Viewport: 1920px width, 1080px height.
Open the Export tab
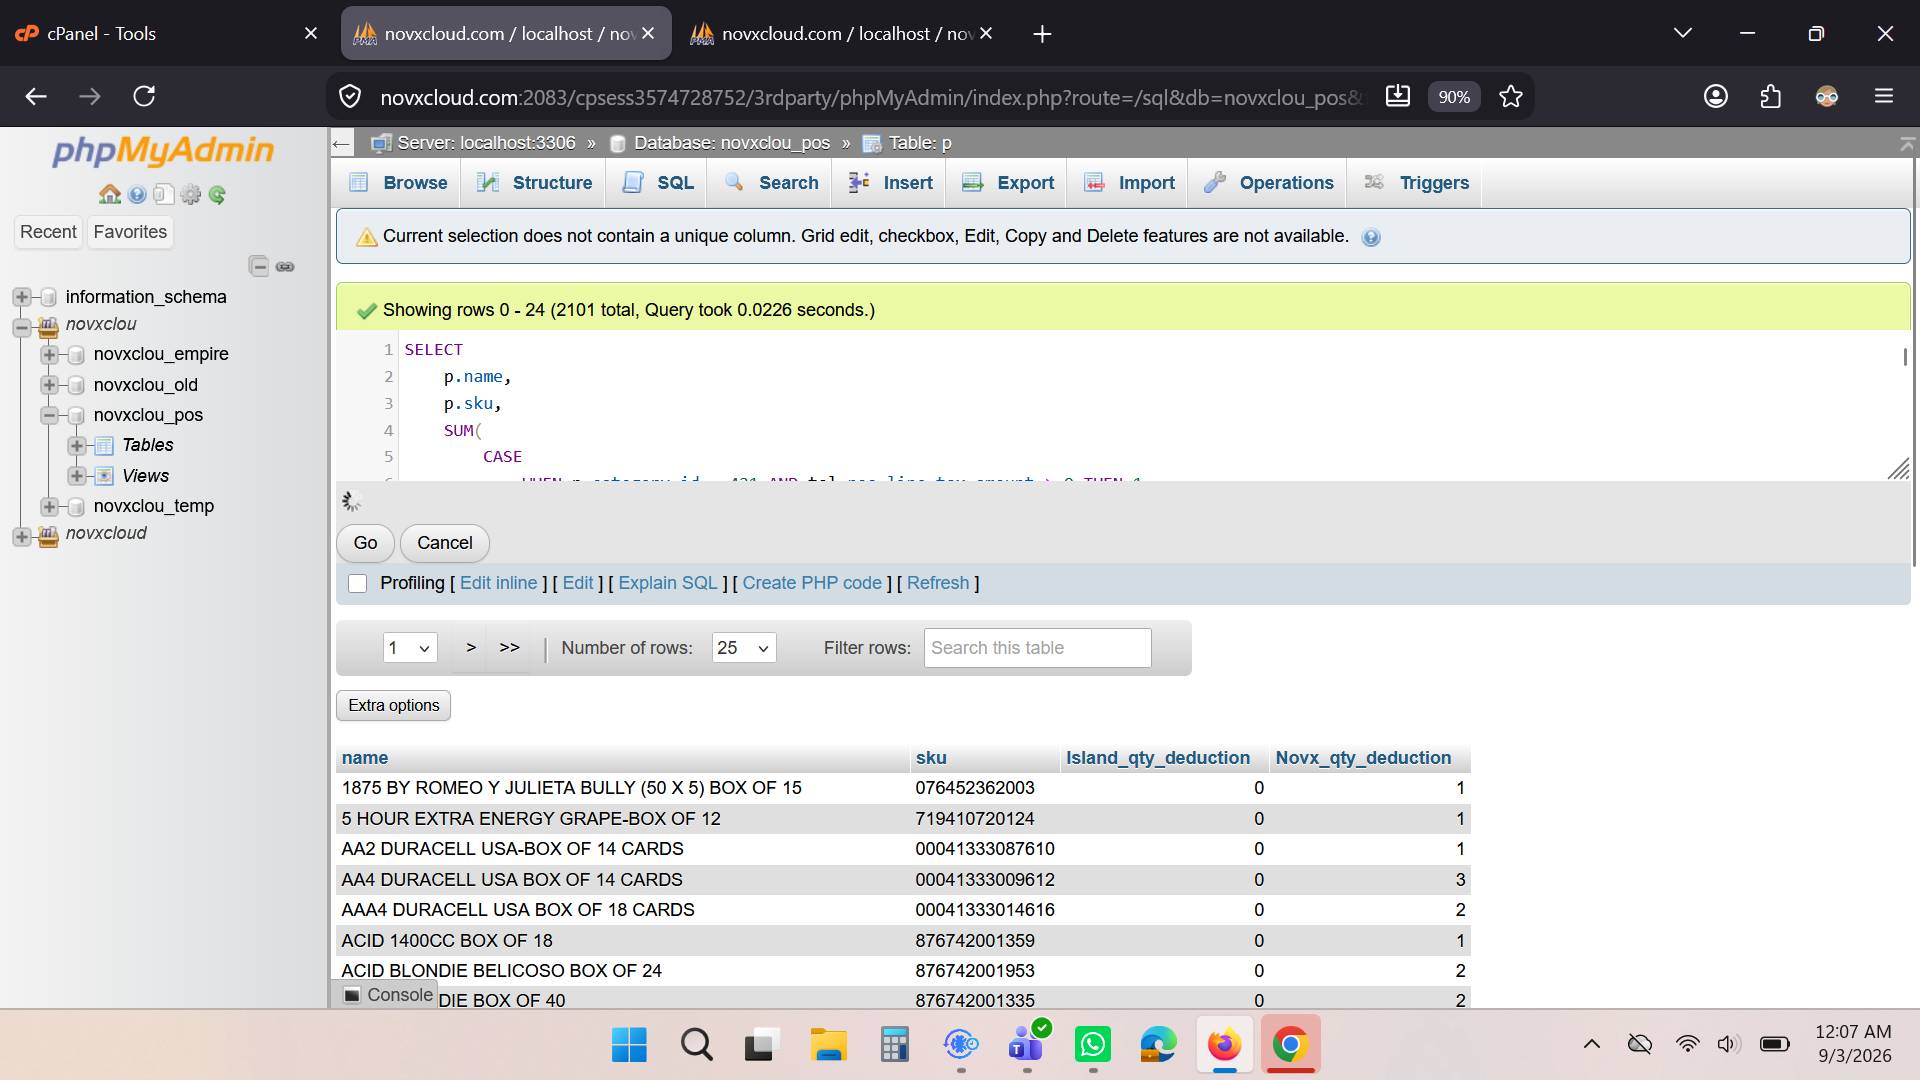pos(1008,183)
